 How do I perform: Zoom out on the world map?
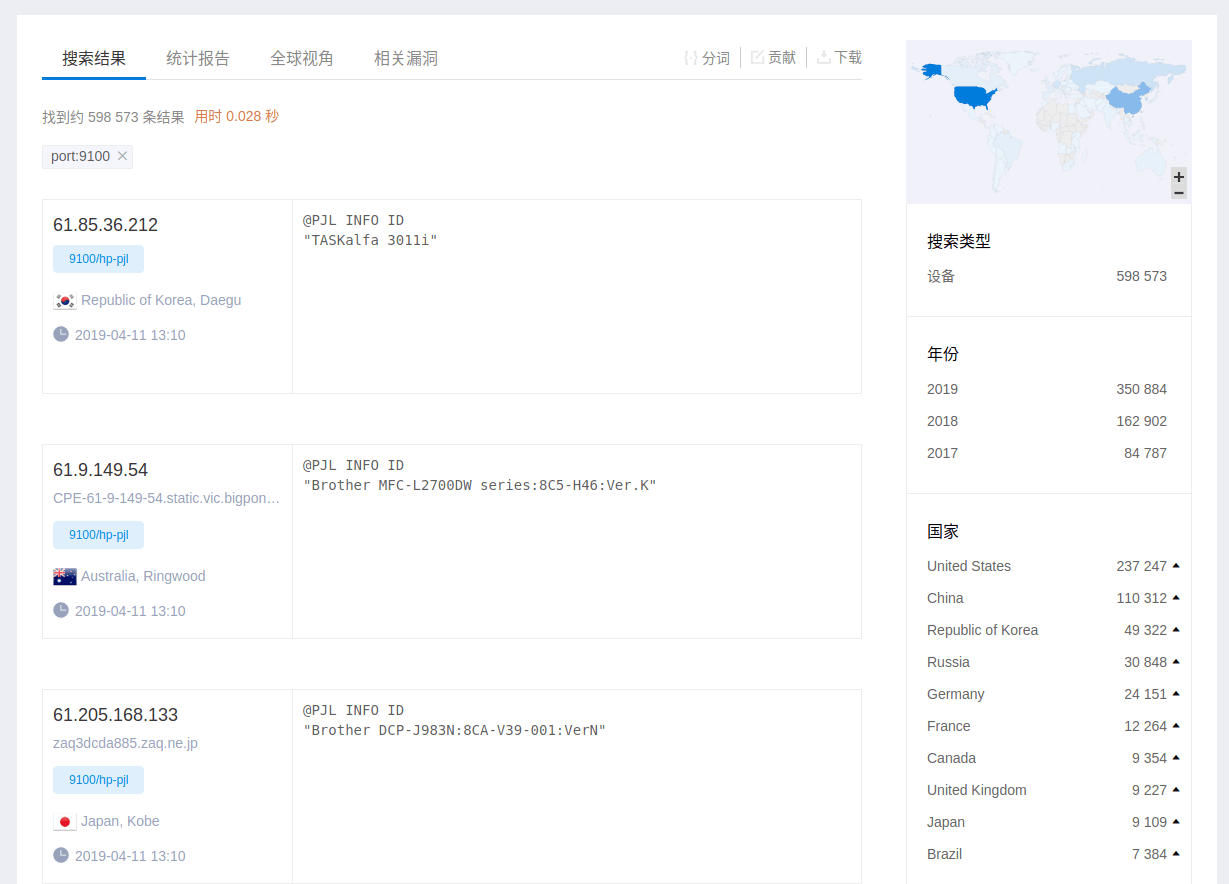point(1179,192)
